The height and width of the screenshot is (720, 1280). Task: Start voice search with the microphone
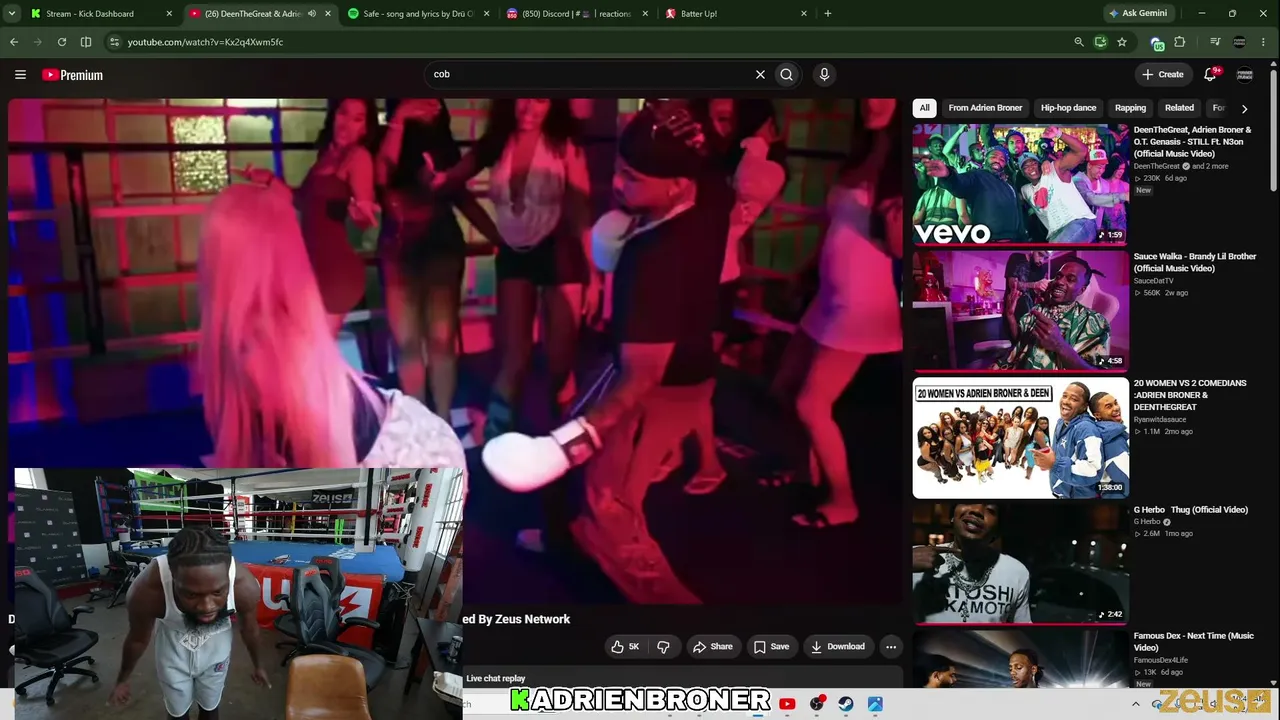point(824,74)
